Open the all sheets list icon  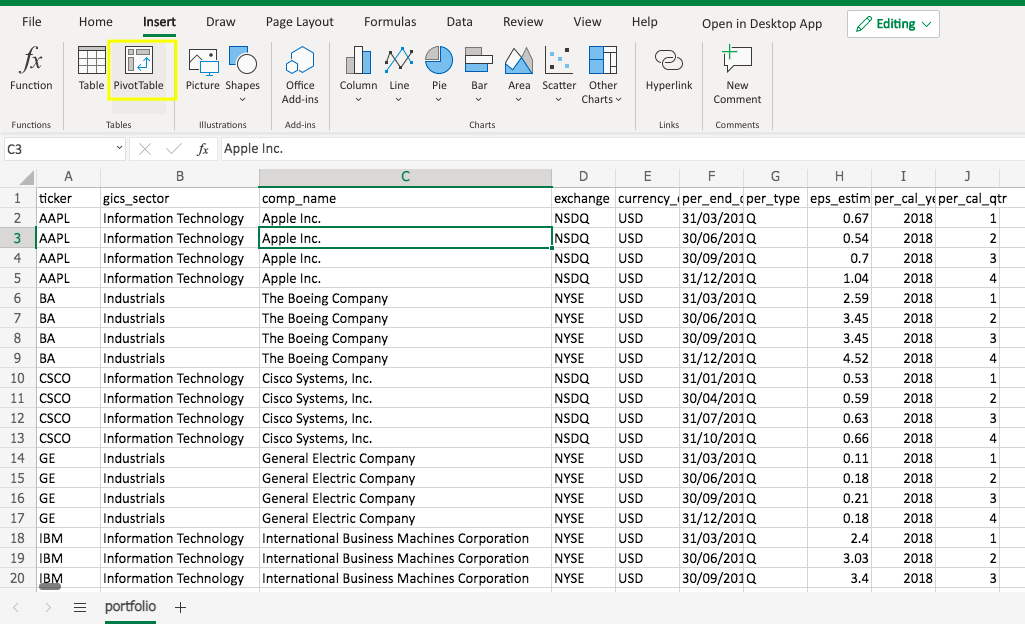coord(80,607)
